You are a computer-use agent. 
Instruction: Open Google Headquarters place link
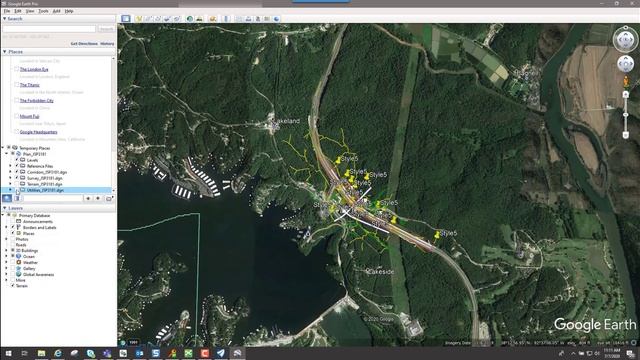[x=38, y=132]
